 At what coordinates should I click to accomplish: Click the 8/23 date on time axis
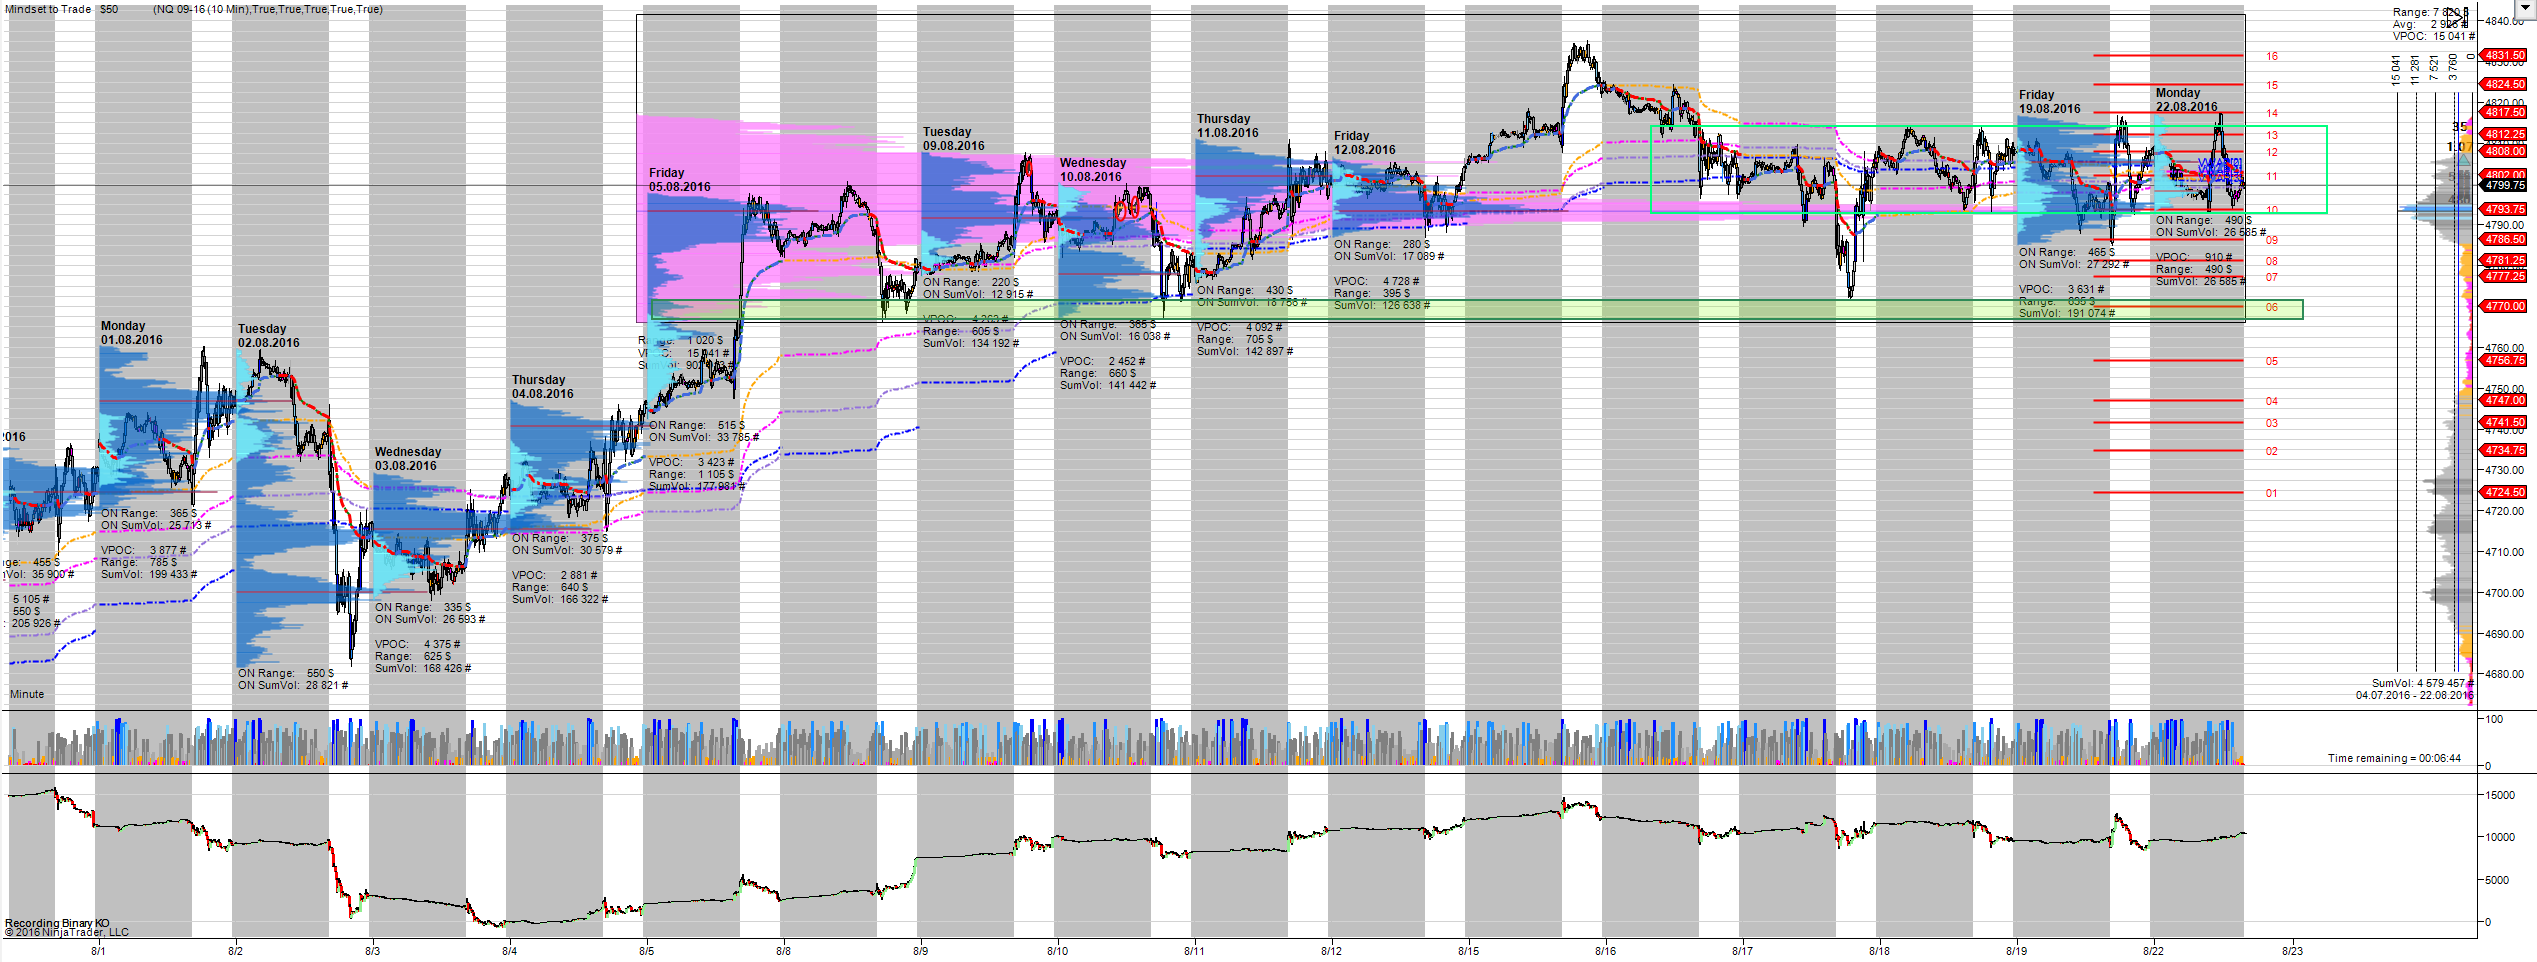coord(2292,951)
